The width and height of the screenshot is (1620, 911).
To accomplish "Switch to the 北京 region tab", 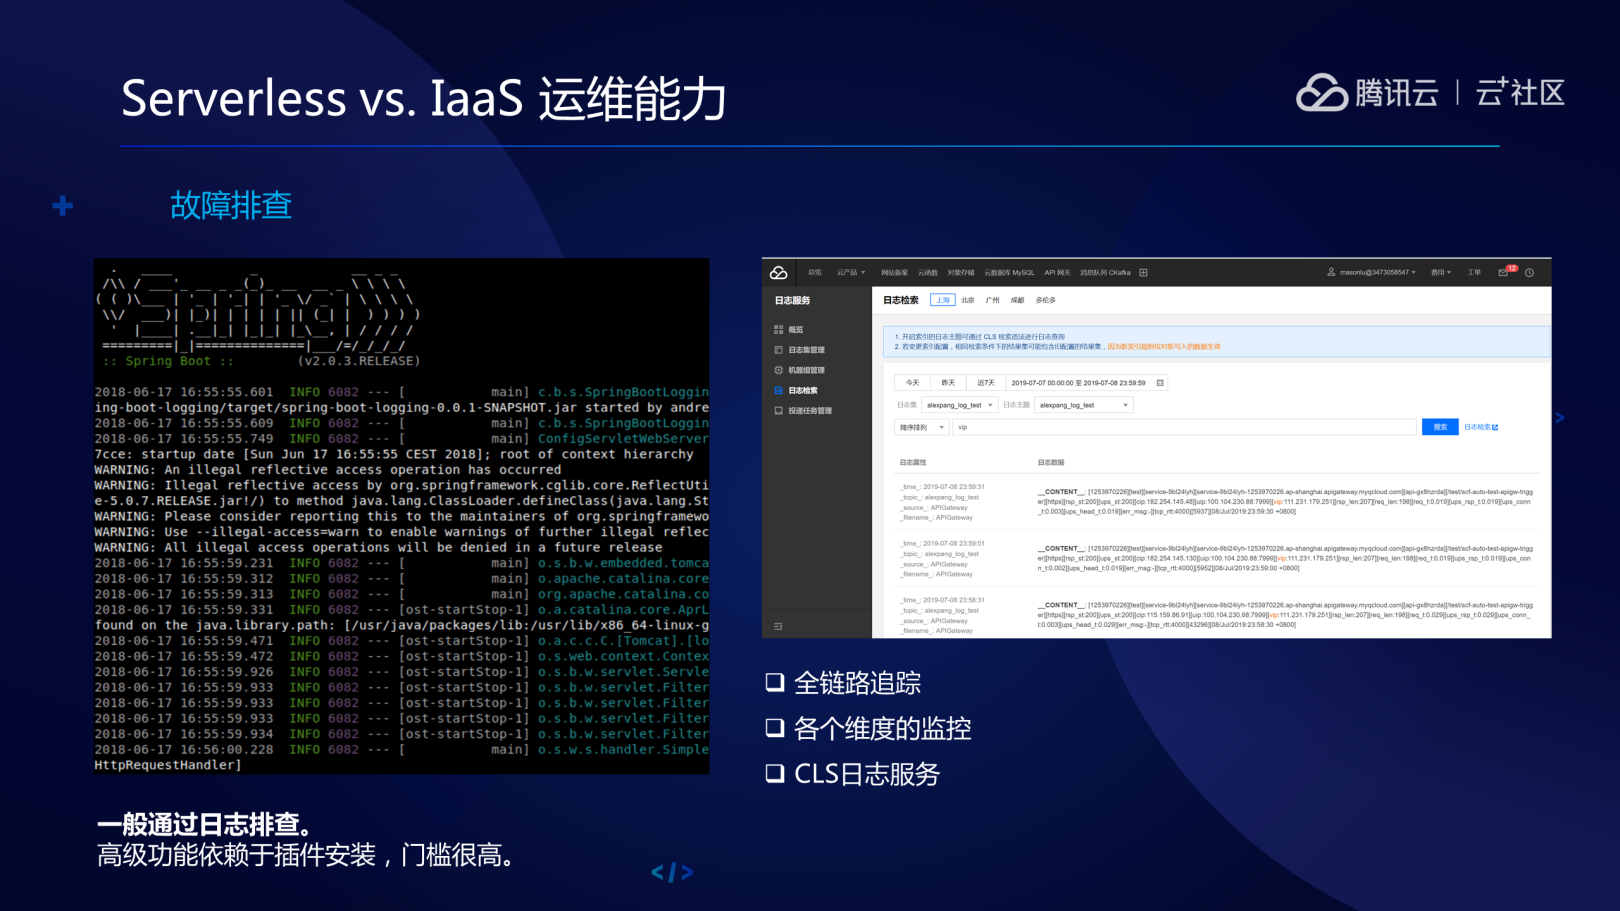I will 967,300.
